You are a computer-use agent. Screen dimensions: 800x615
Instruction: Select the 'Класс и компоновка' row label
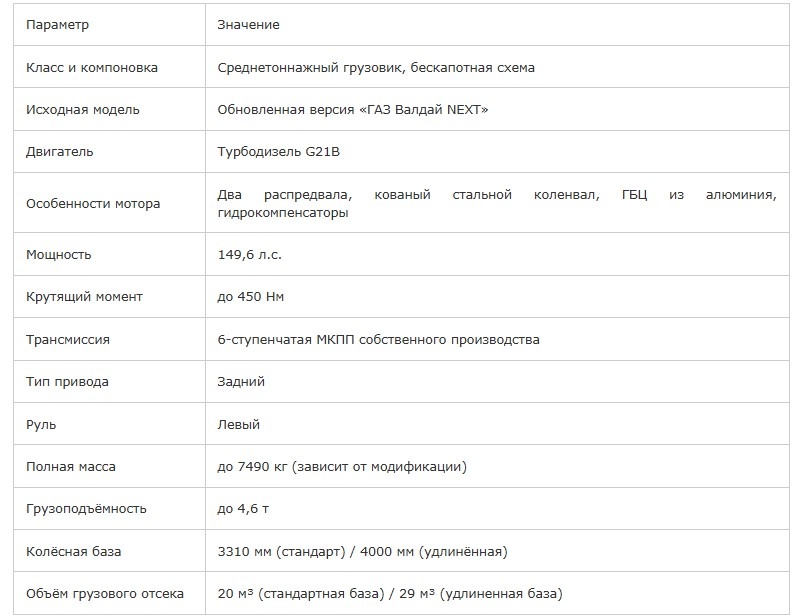click(92, 67)
